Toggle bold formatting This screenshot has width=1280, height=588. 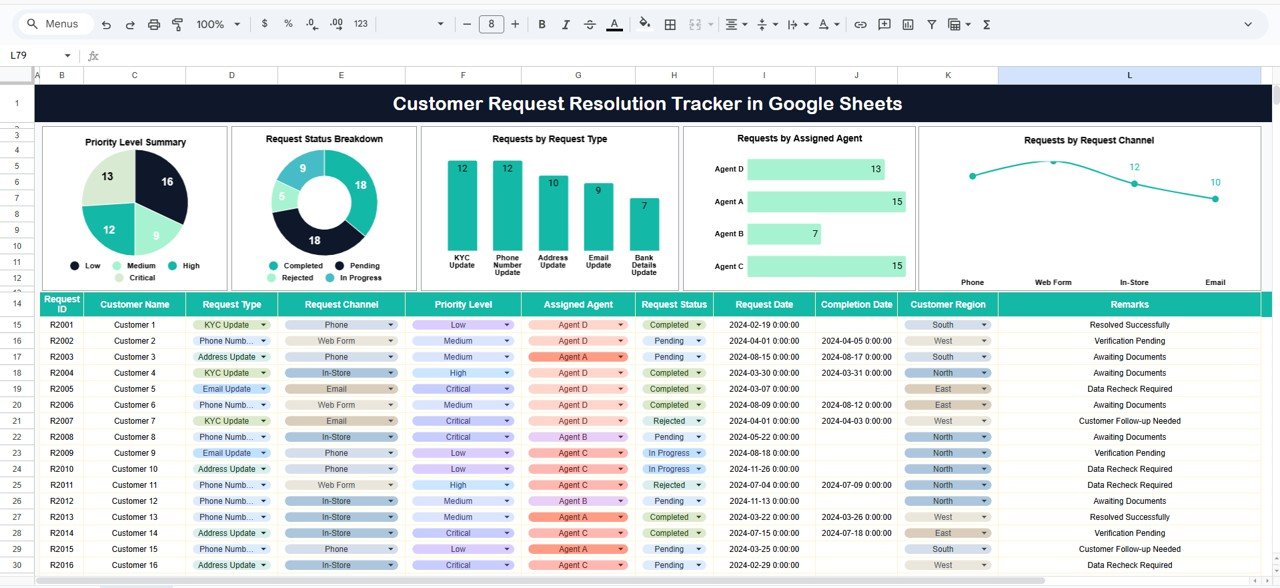click(x=541, y=24)
